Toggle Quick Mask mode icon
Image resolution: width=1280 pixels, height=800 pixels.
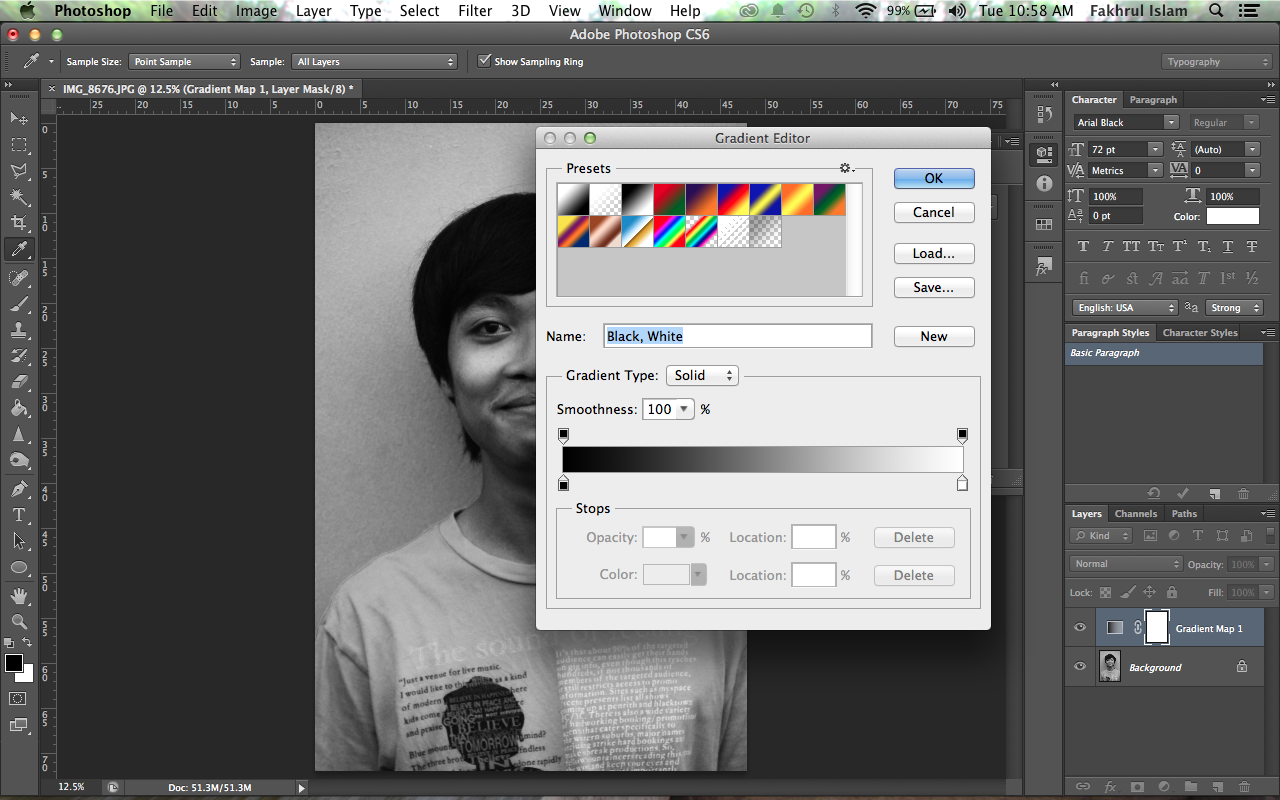[x=18, y=698]
